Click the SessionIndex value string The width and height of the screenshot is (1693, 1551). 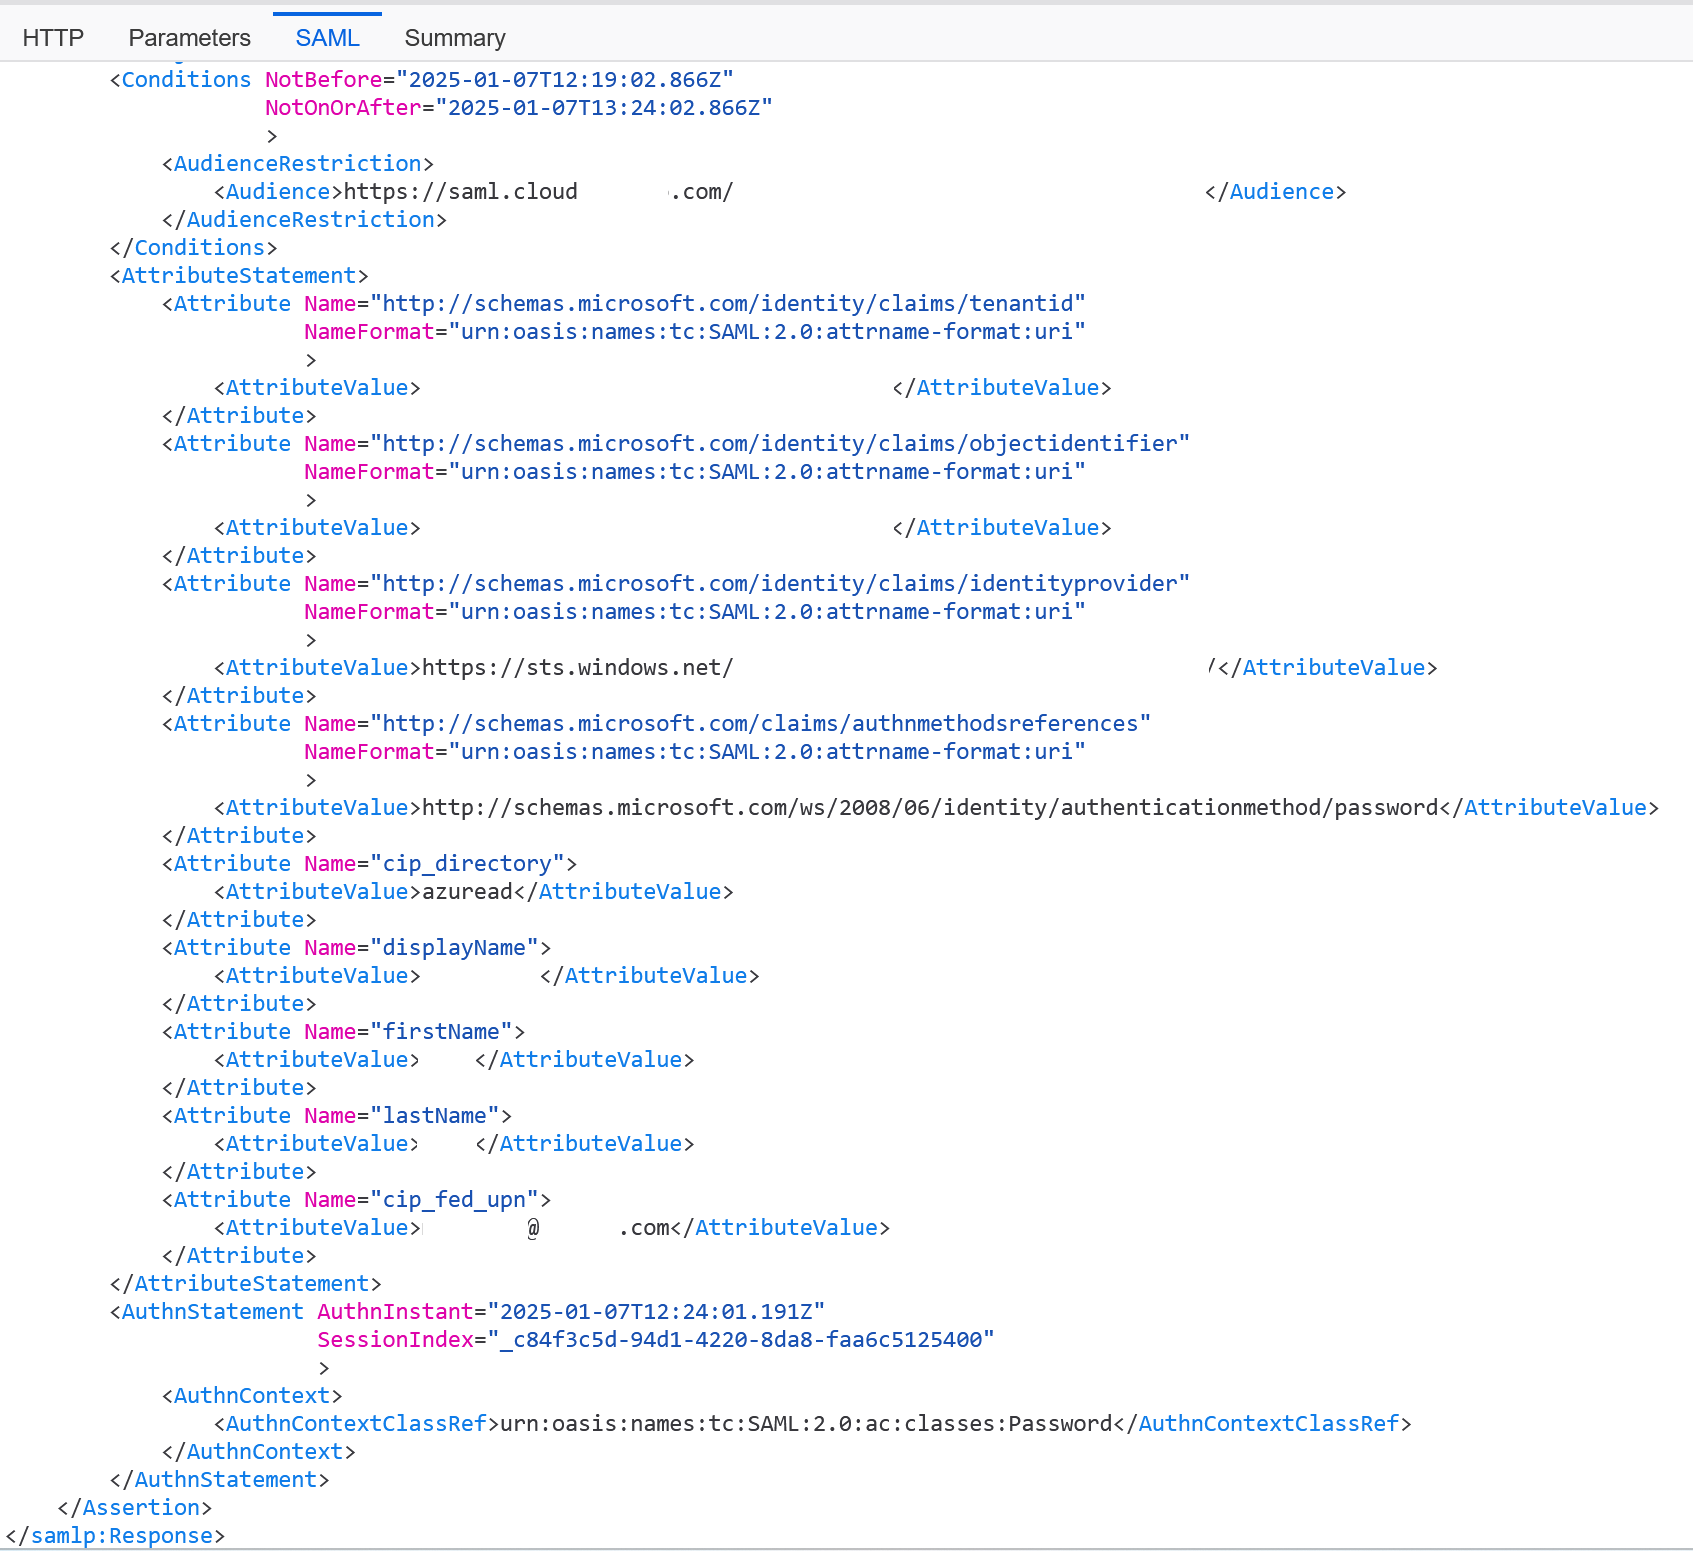click(740, 1340)
